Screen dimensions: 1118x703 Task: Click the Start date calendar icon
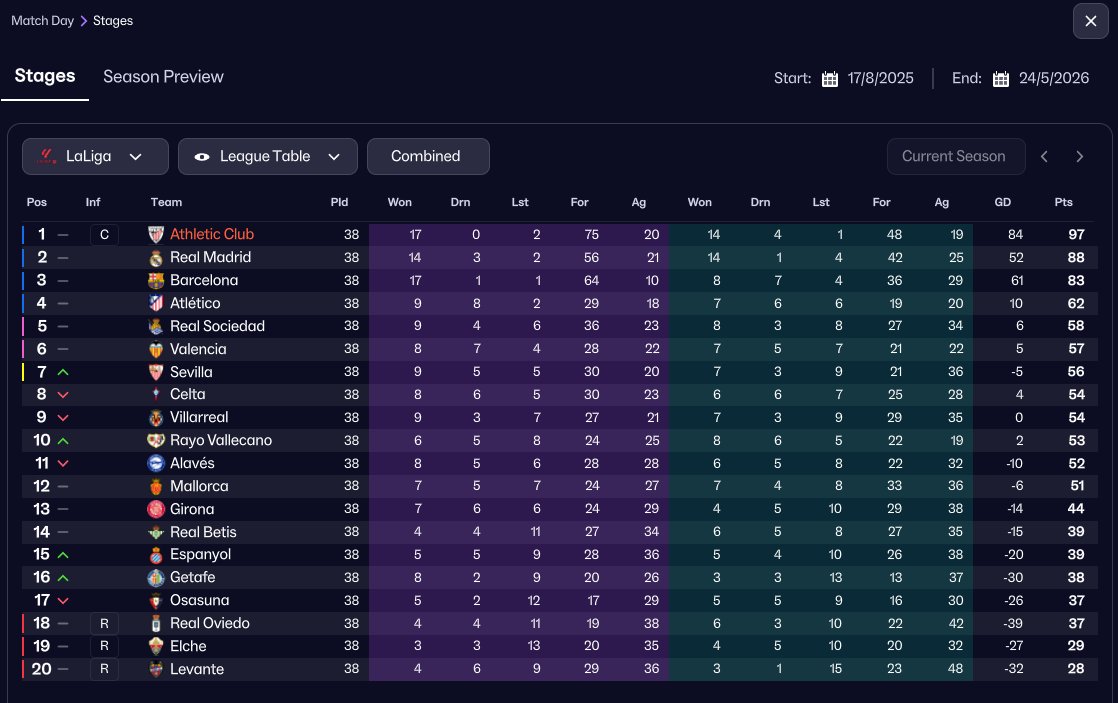coord(829,79)
